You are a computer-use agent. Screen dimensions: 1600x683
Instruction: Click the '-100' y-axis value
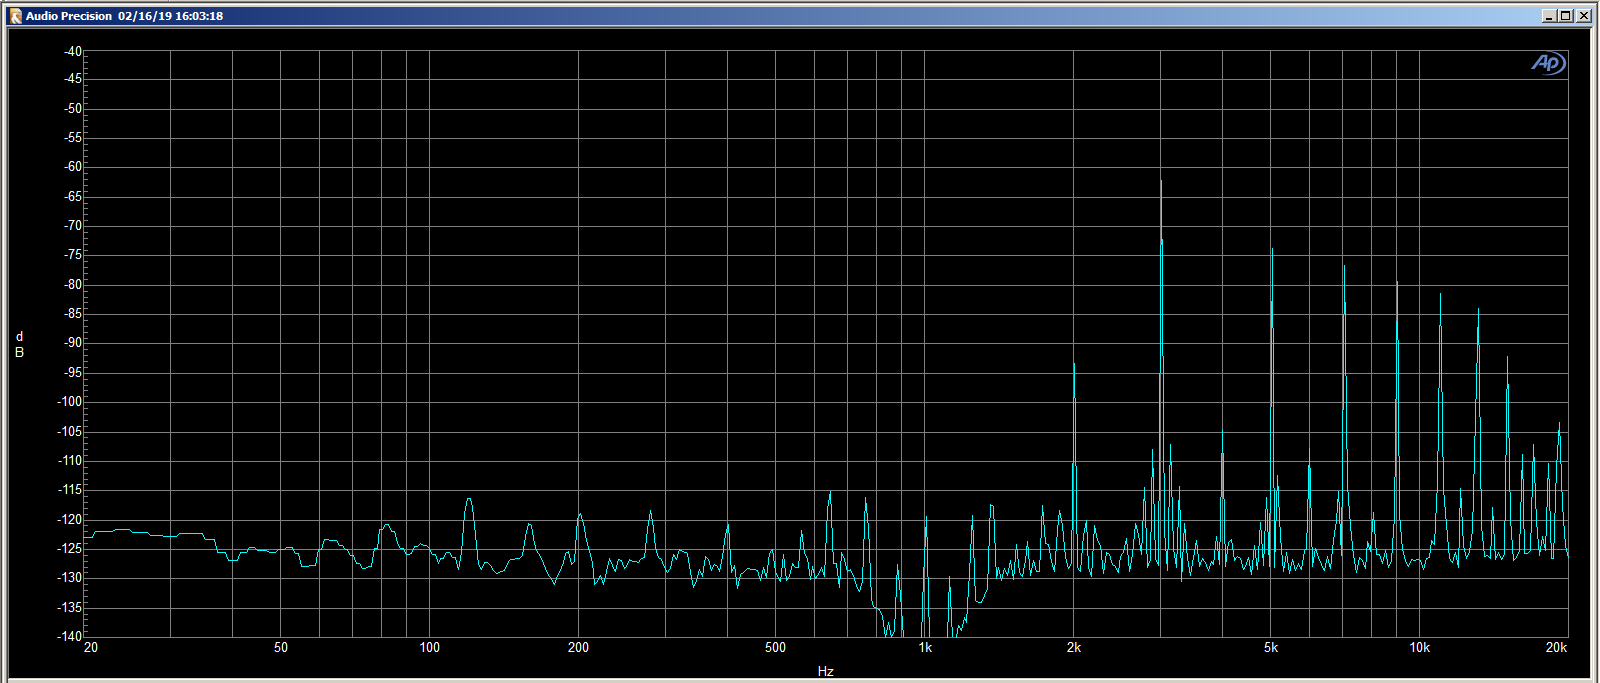(70, 401)
